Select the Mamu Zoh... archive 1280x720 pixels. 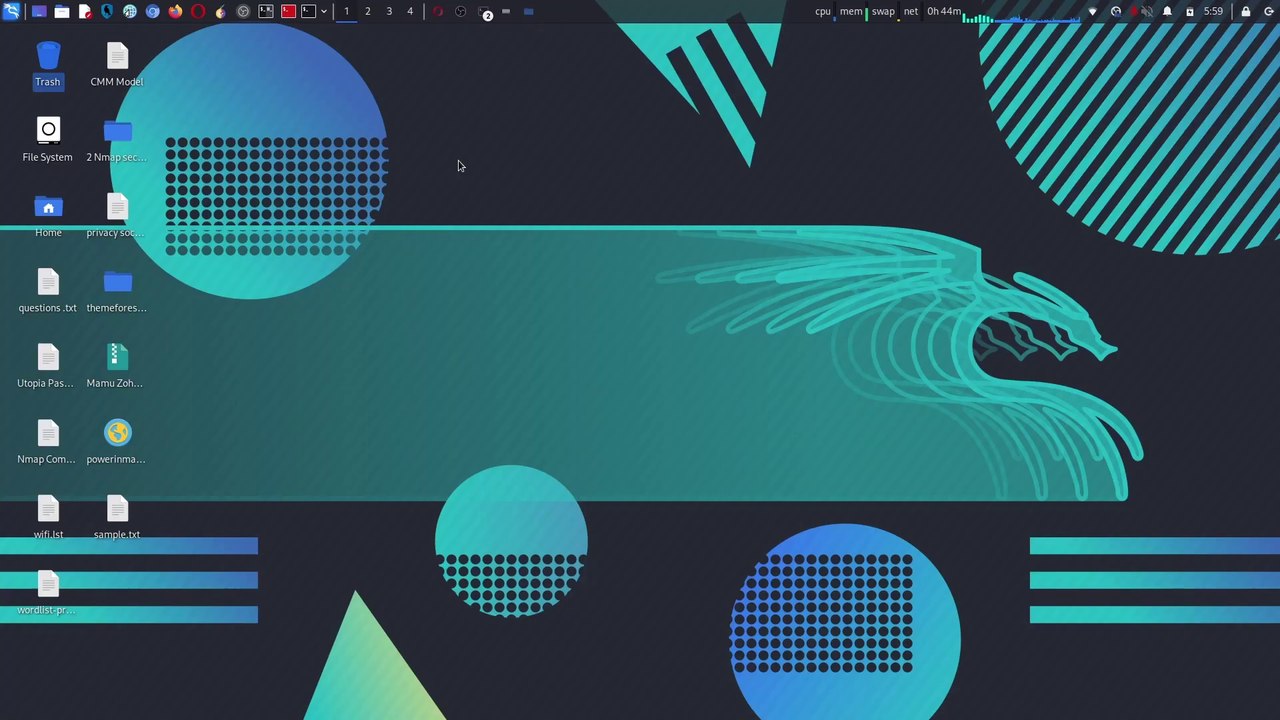point(117,366)
